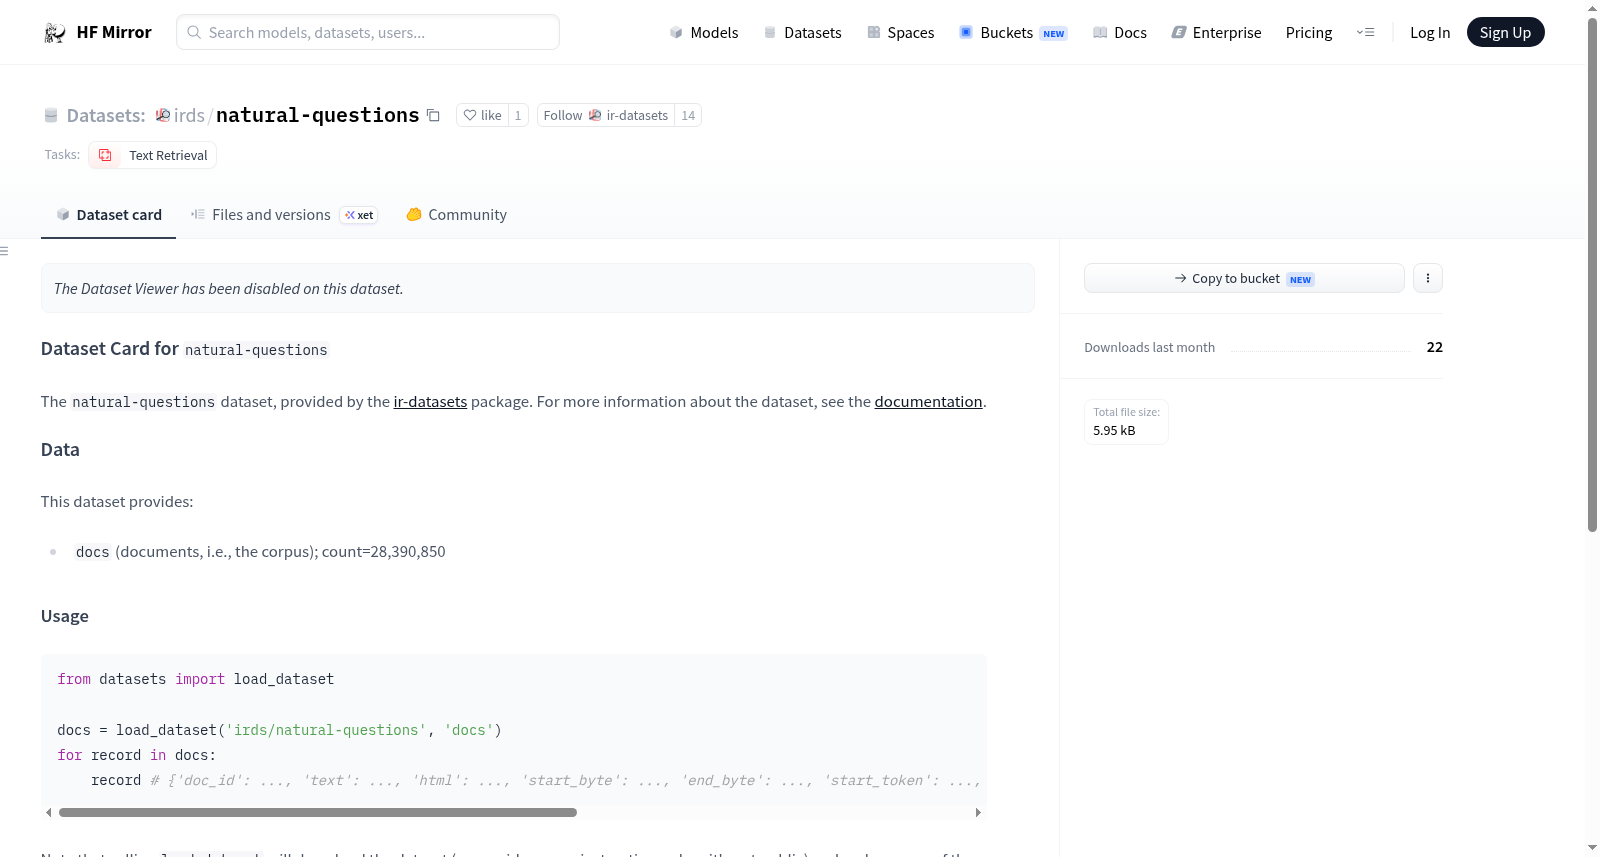1600x857 pixels.
Task: Expand the more navigation menu icon
Action: coord(1365,32)
